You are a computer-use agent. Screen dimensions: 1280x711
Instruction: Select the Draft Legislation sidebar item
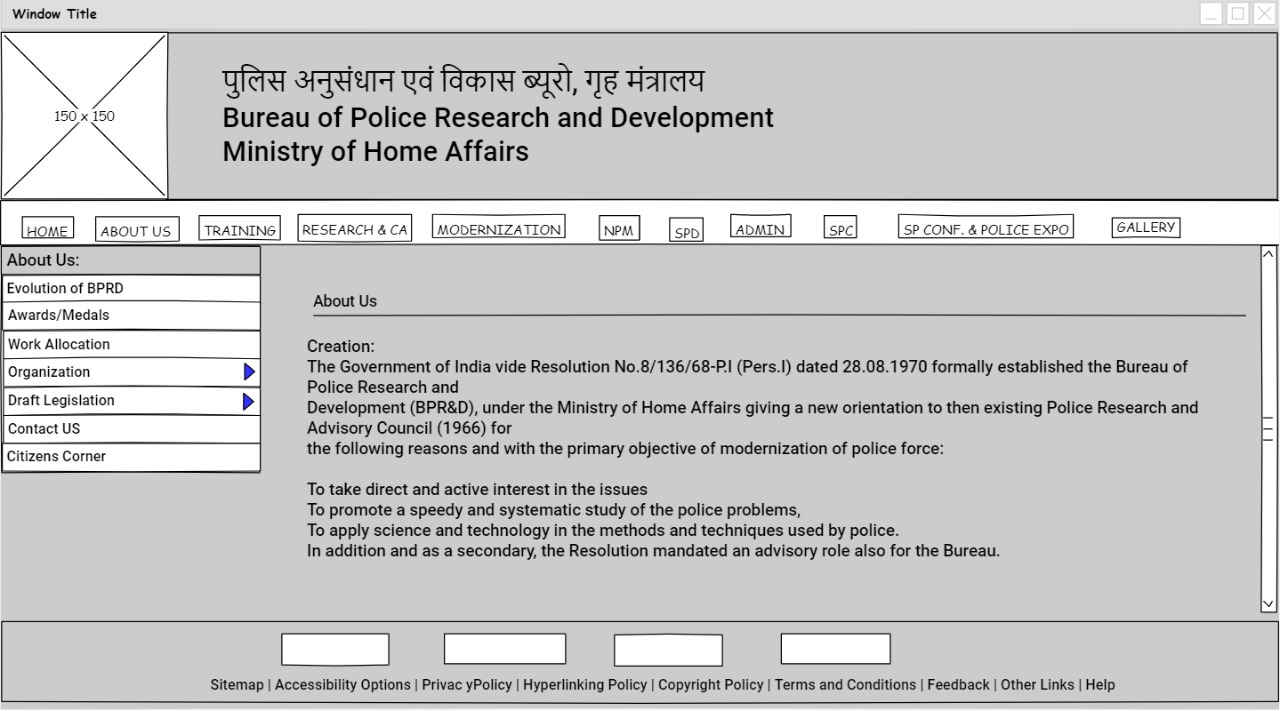pyautogui.click(x=131, y=401)
